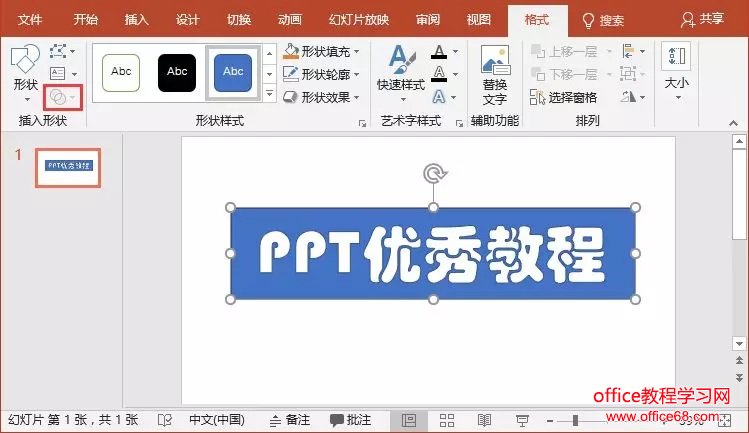Click 中文(中国) language indicator
Viewport: 749px width, 433px height.
(217, 420)
